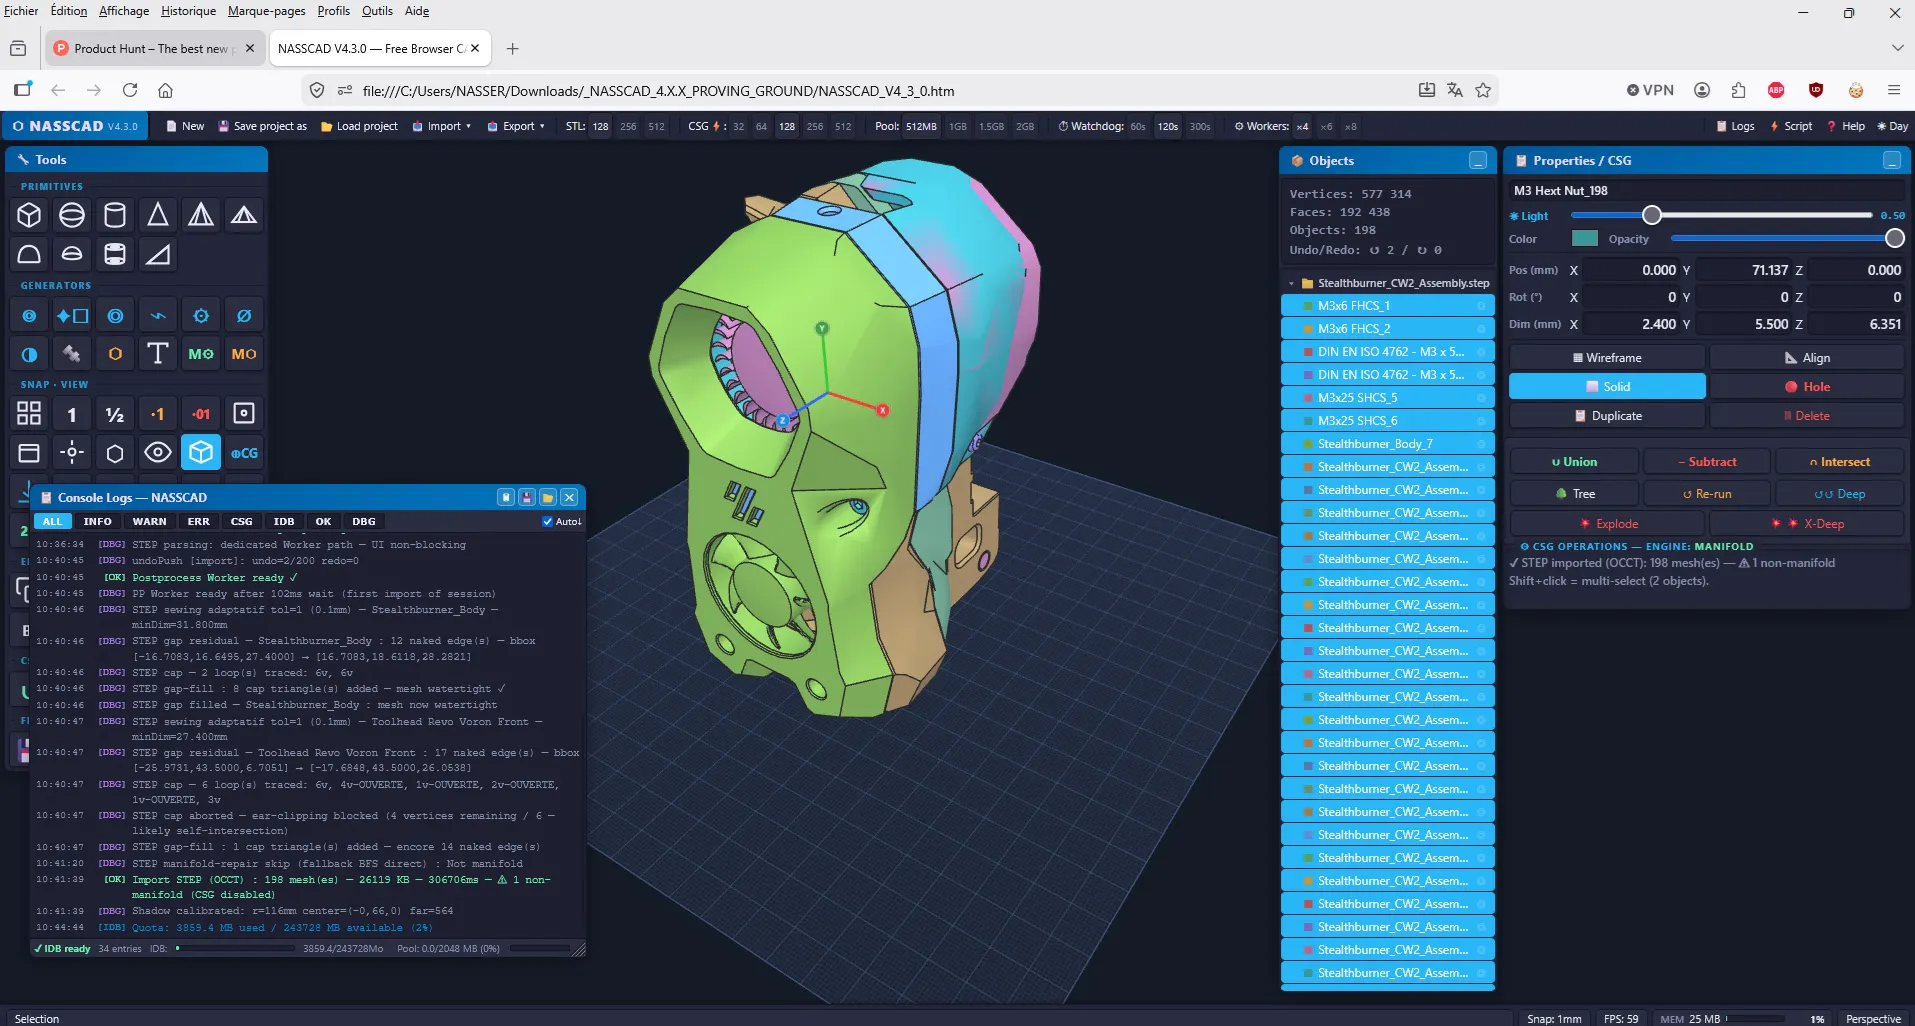Open browser tab list dropdown arrow

[x=1897, y=48]
